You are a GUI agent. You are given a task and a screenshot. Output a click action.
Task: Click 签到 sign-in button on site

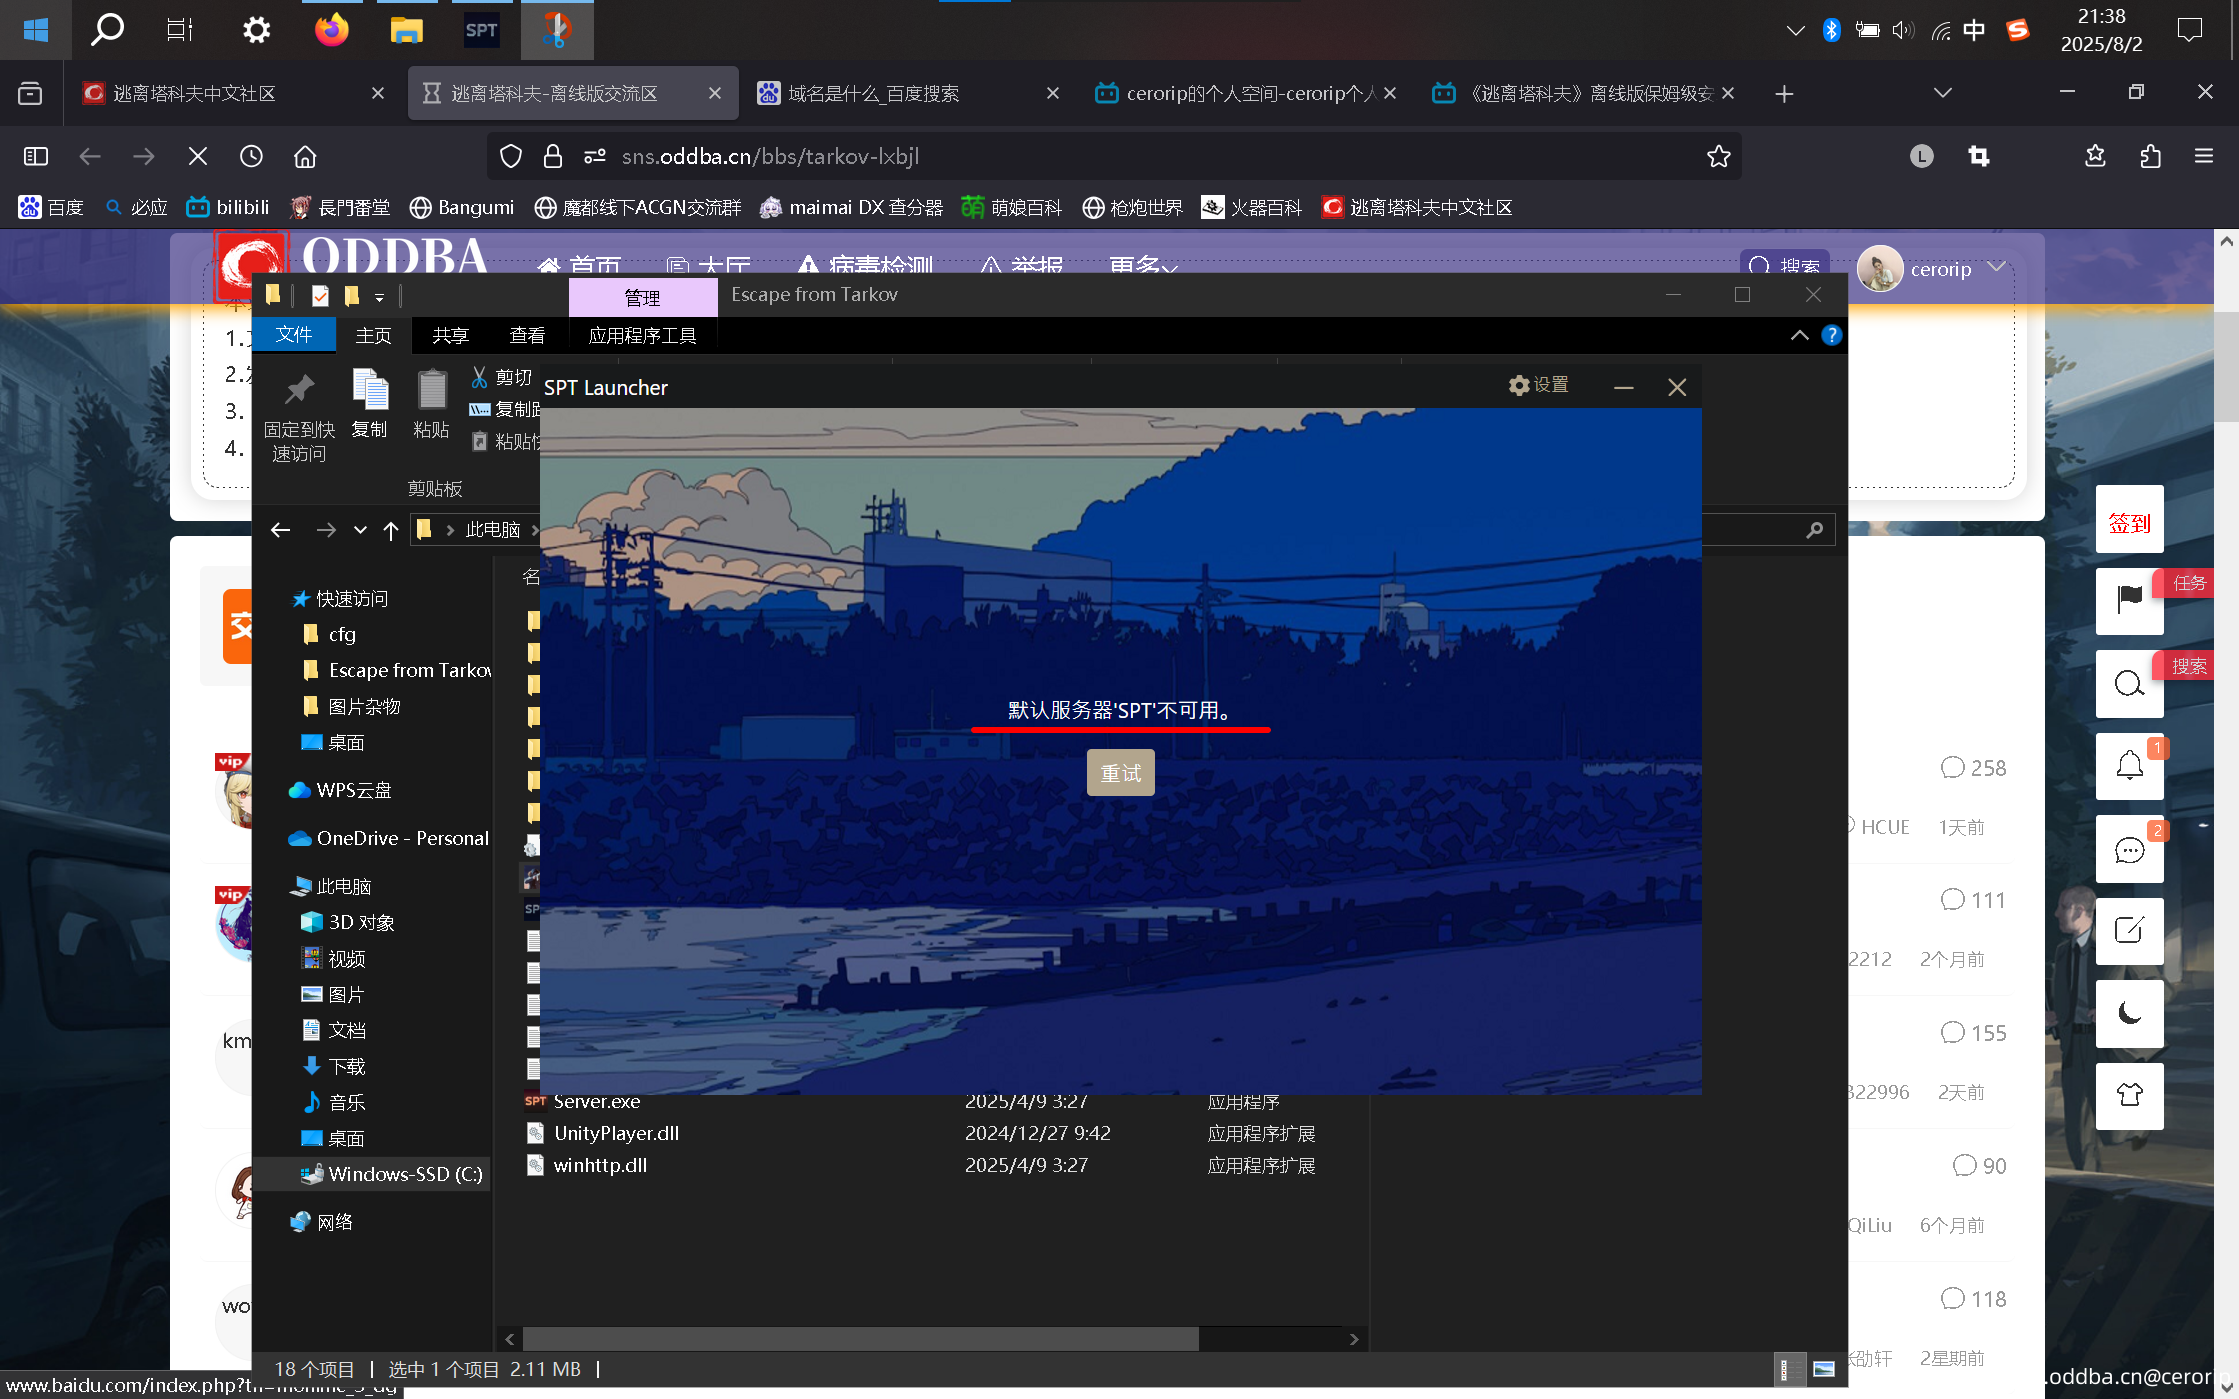[x=2129, y=521]
